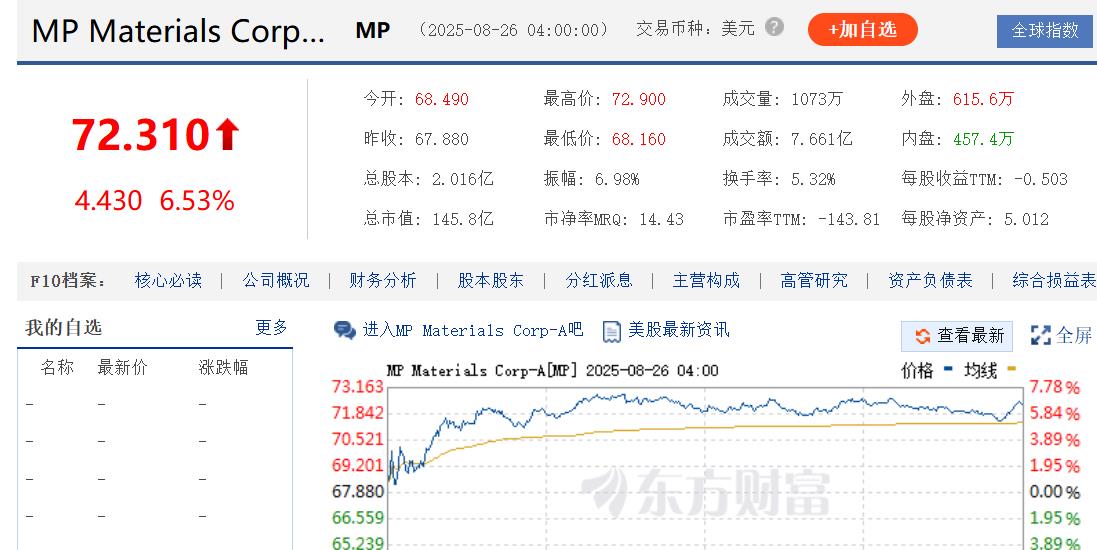The width and height of the screenshot is (1097, 550).
Task: Open 财务分析 link
Action: pos(383,281)
